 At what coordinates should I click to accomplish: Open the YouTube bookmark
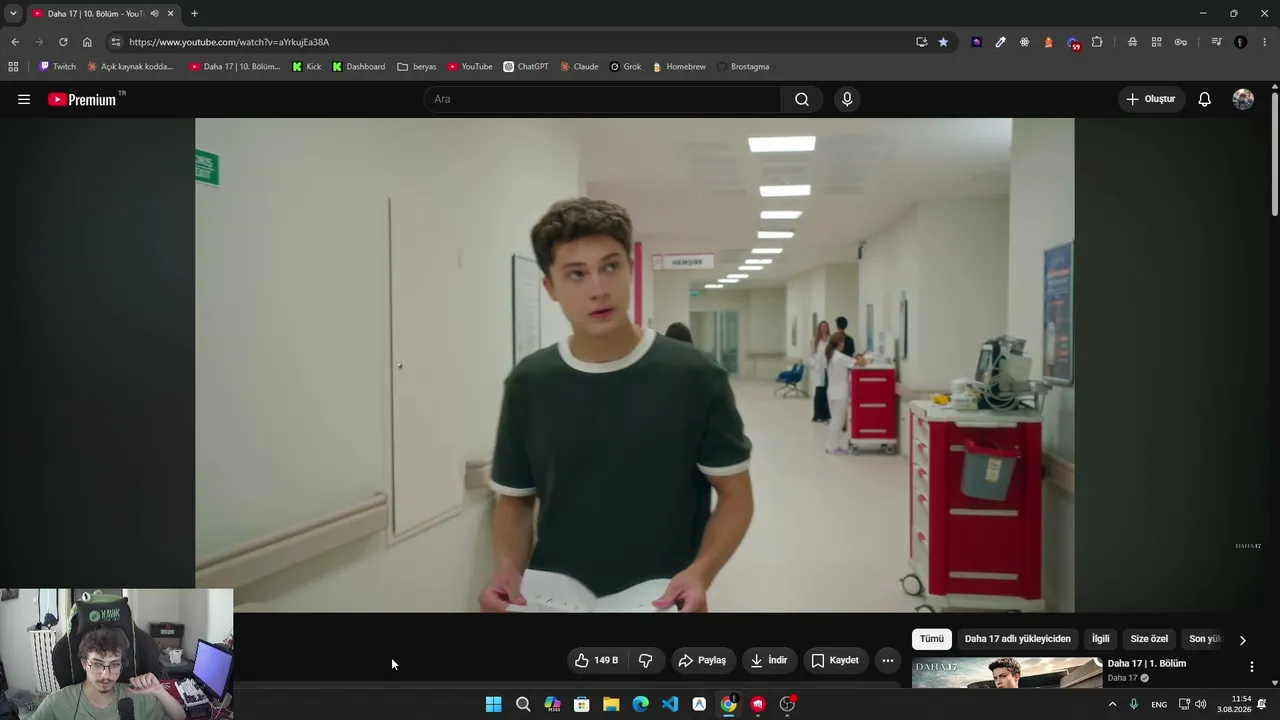470,67
